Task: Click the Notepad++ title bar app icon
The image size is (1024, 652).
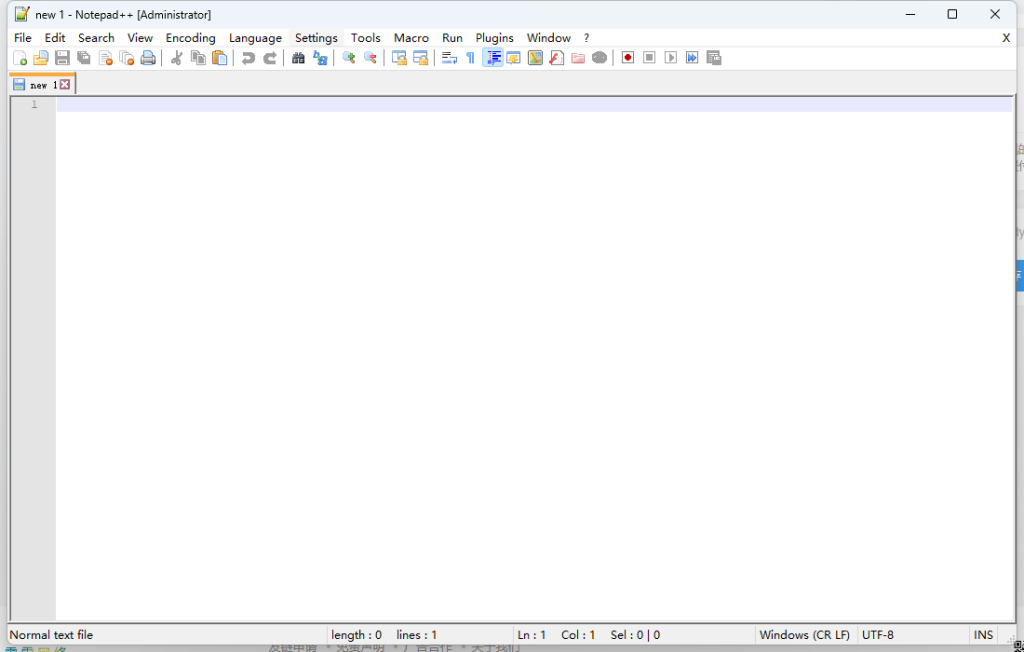Action: point(22,14)
